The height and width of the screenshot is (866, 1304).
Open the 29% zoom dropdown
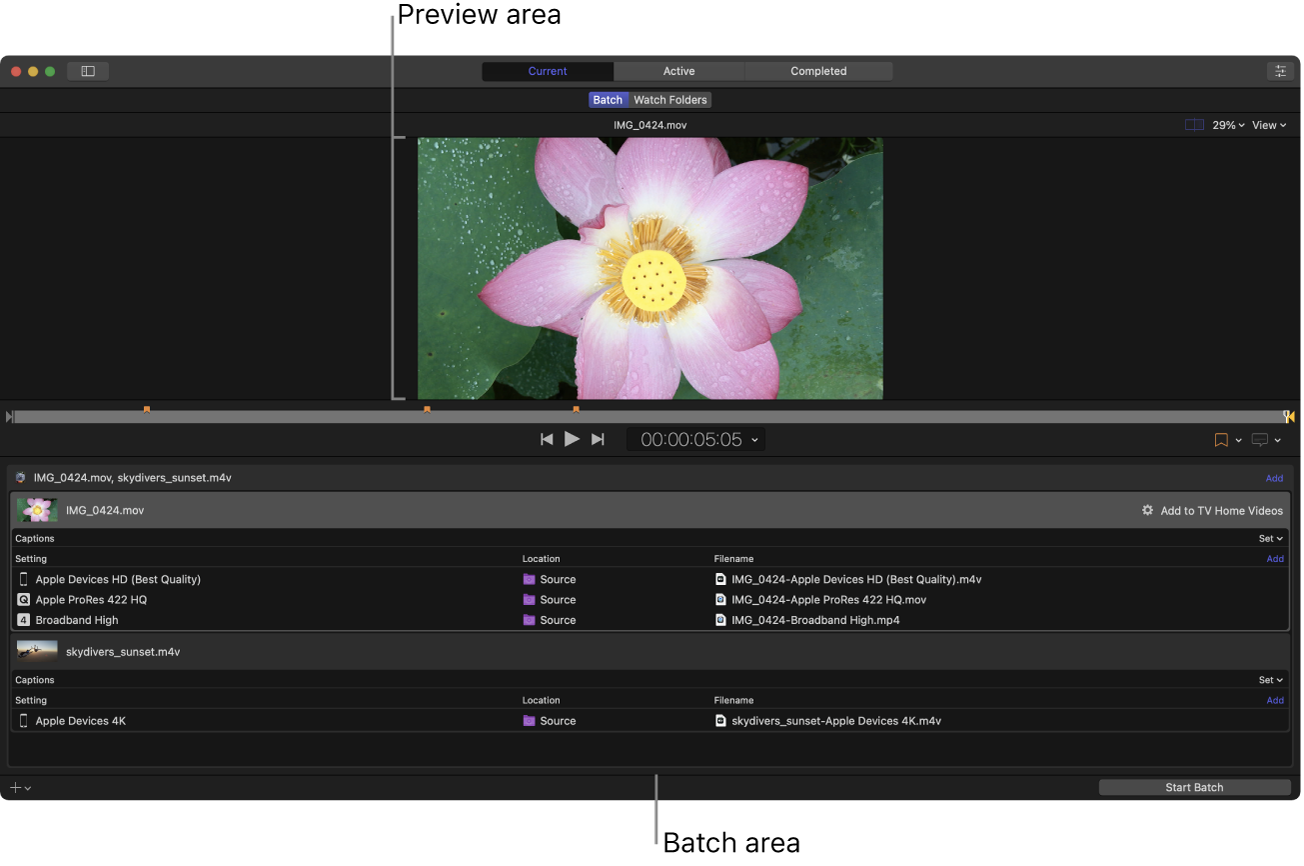click(x=1228, y=125)
